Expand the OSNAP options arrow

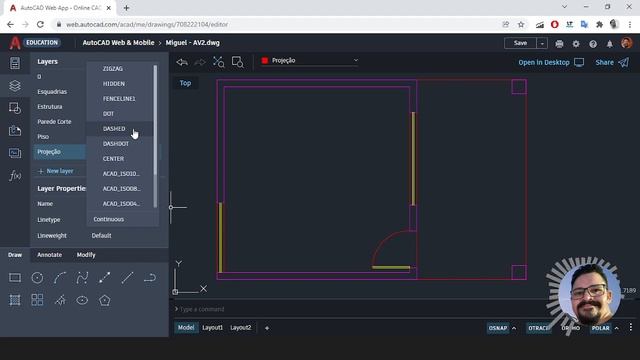click(x=514, y=328)
